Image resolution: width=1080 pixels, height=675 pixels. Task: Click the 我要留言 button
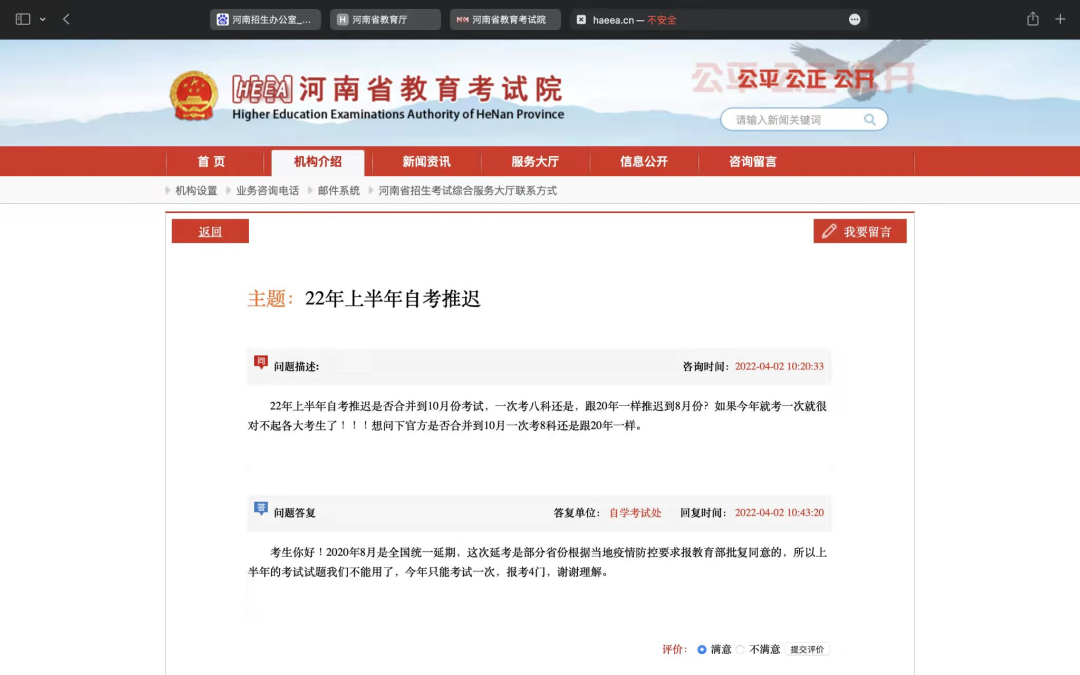[860, 232]
